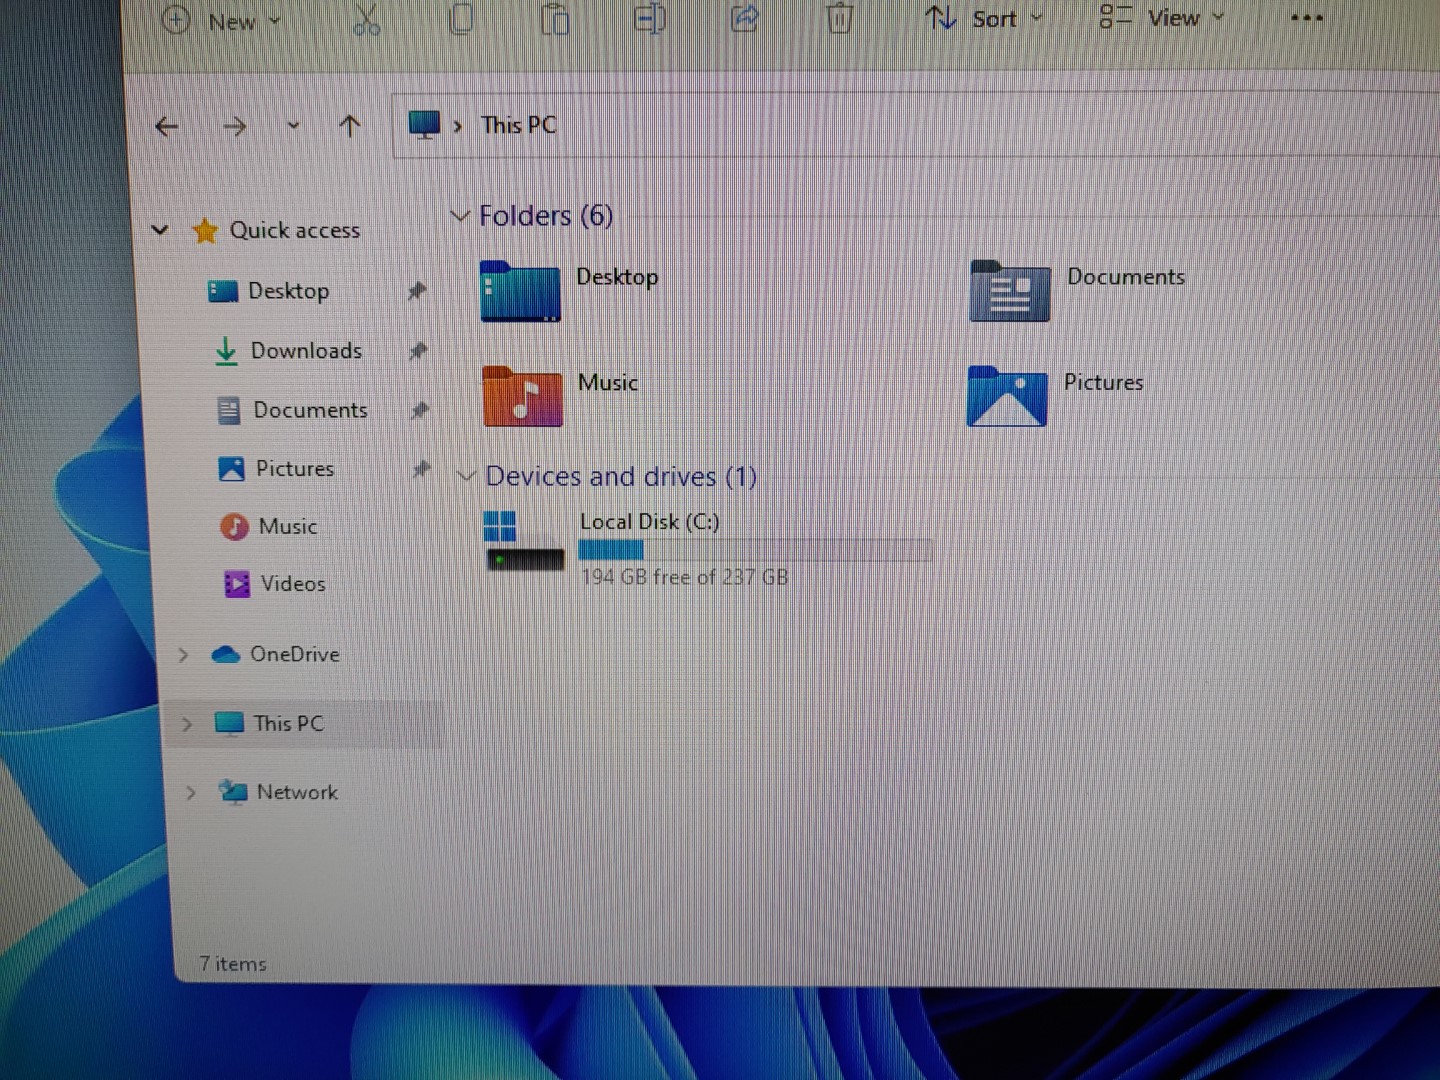Unpin Desktop using its pin icon
This screenshot has width=1440, height=1080.
[x=417, y=291]
